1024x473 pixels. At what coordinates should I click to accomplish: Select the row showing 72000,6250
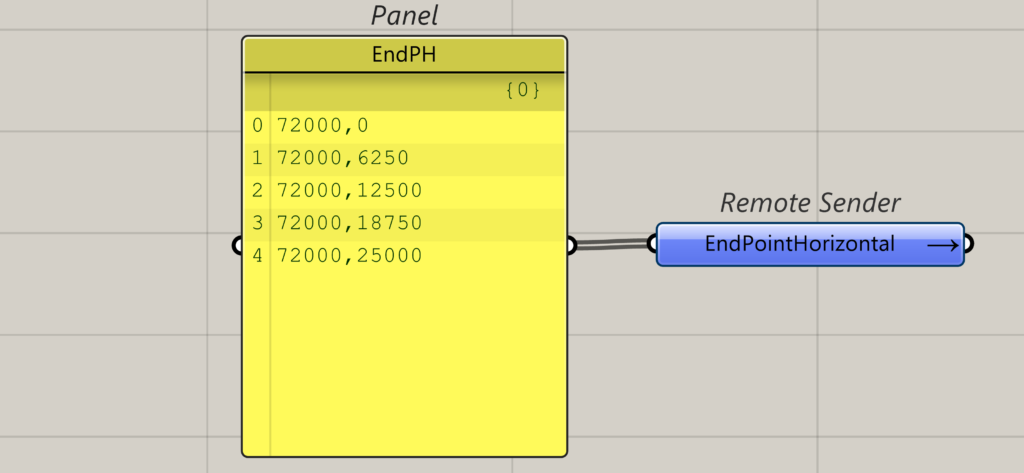coord(343,158)
